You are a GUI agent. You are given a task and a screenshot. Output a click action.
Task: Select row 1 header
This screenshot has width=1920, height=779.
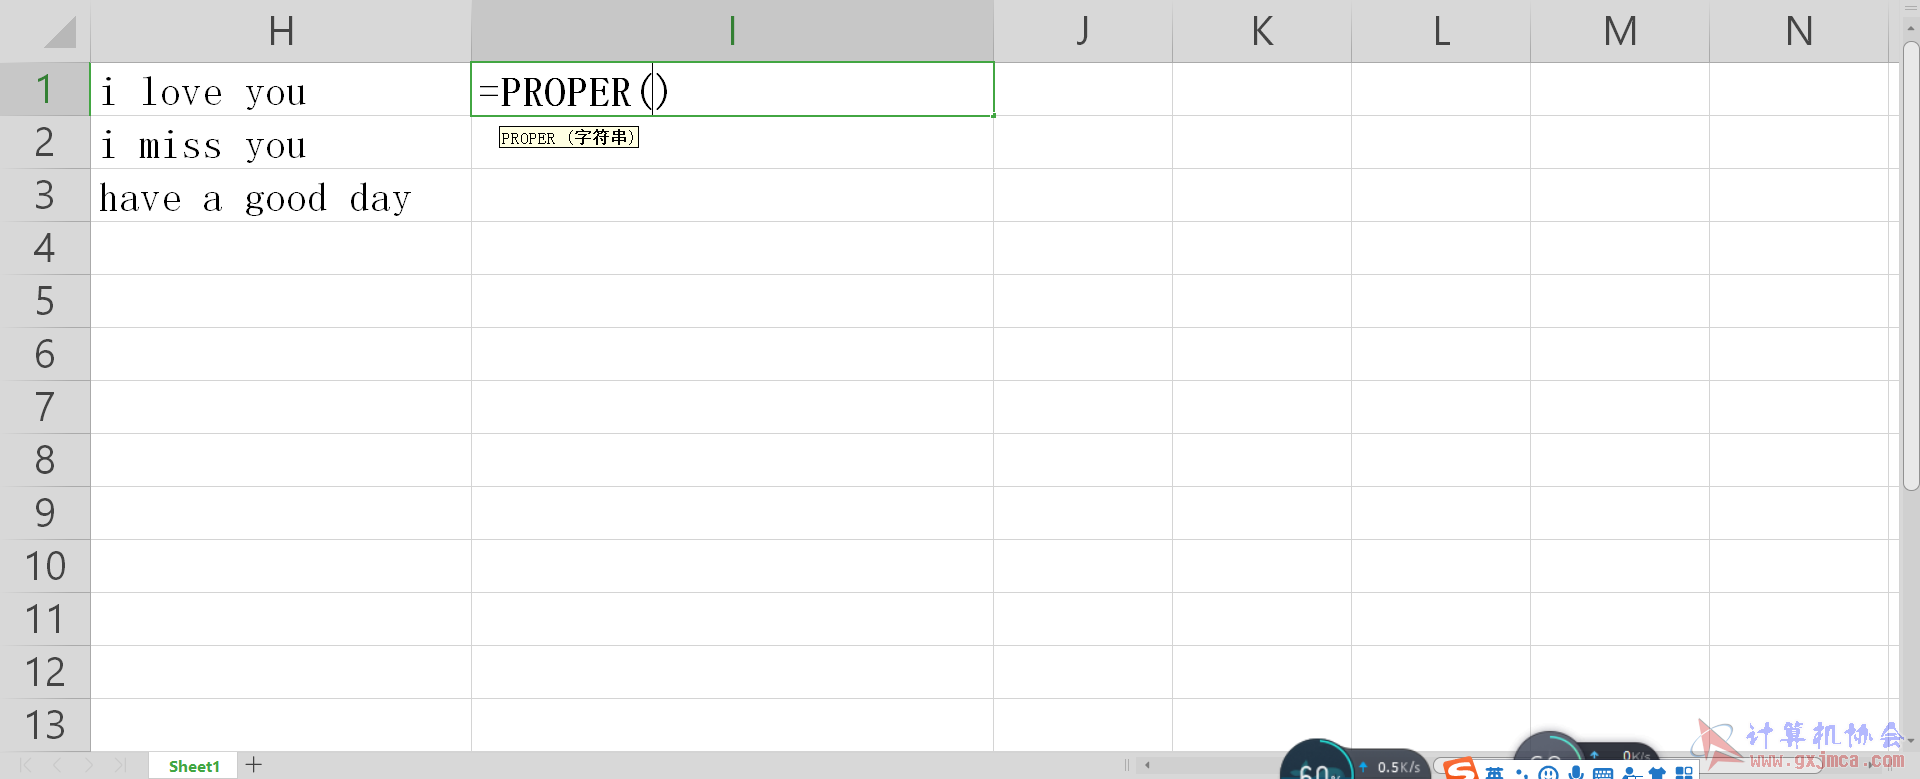(45, 89)
